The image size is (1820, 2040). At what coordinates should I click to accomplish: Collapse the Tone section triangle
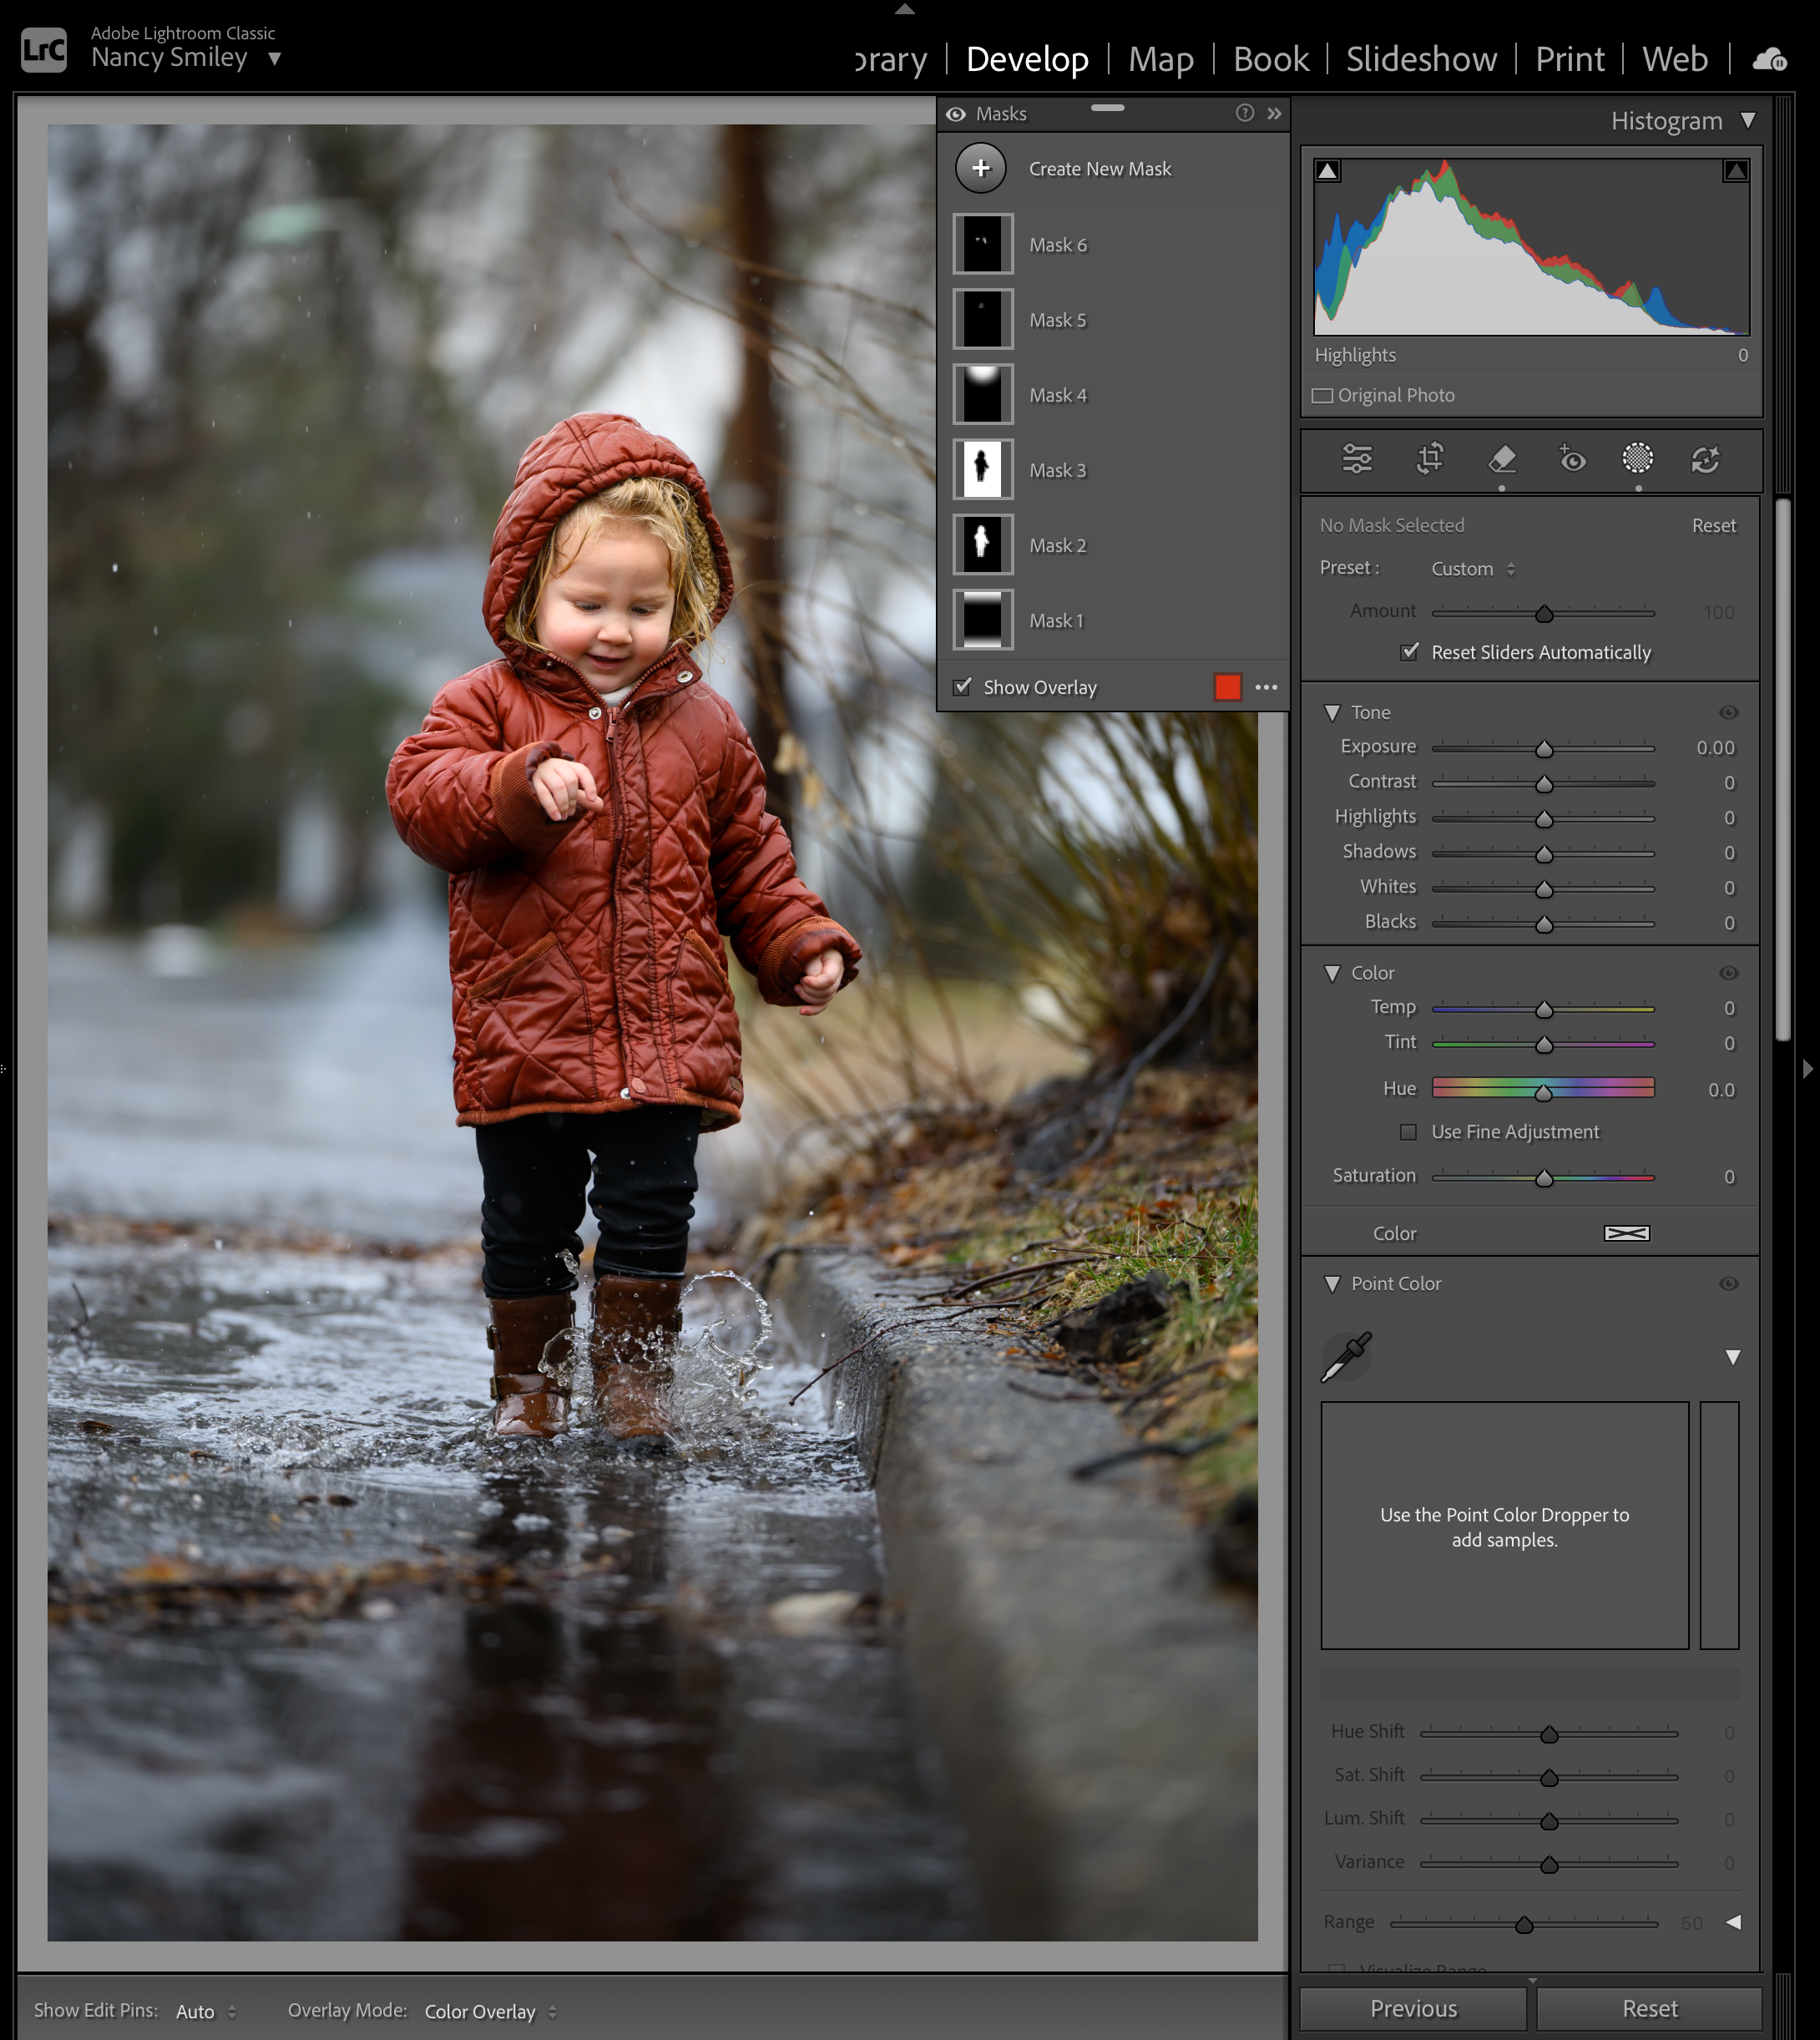click(1332, 713)
